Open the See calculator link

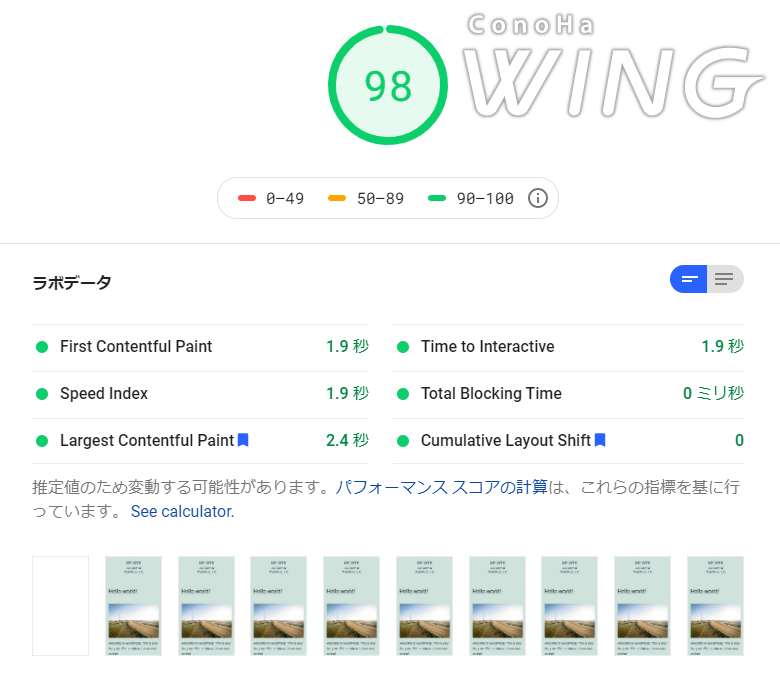[x=182, y=511]
